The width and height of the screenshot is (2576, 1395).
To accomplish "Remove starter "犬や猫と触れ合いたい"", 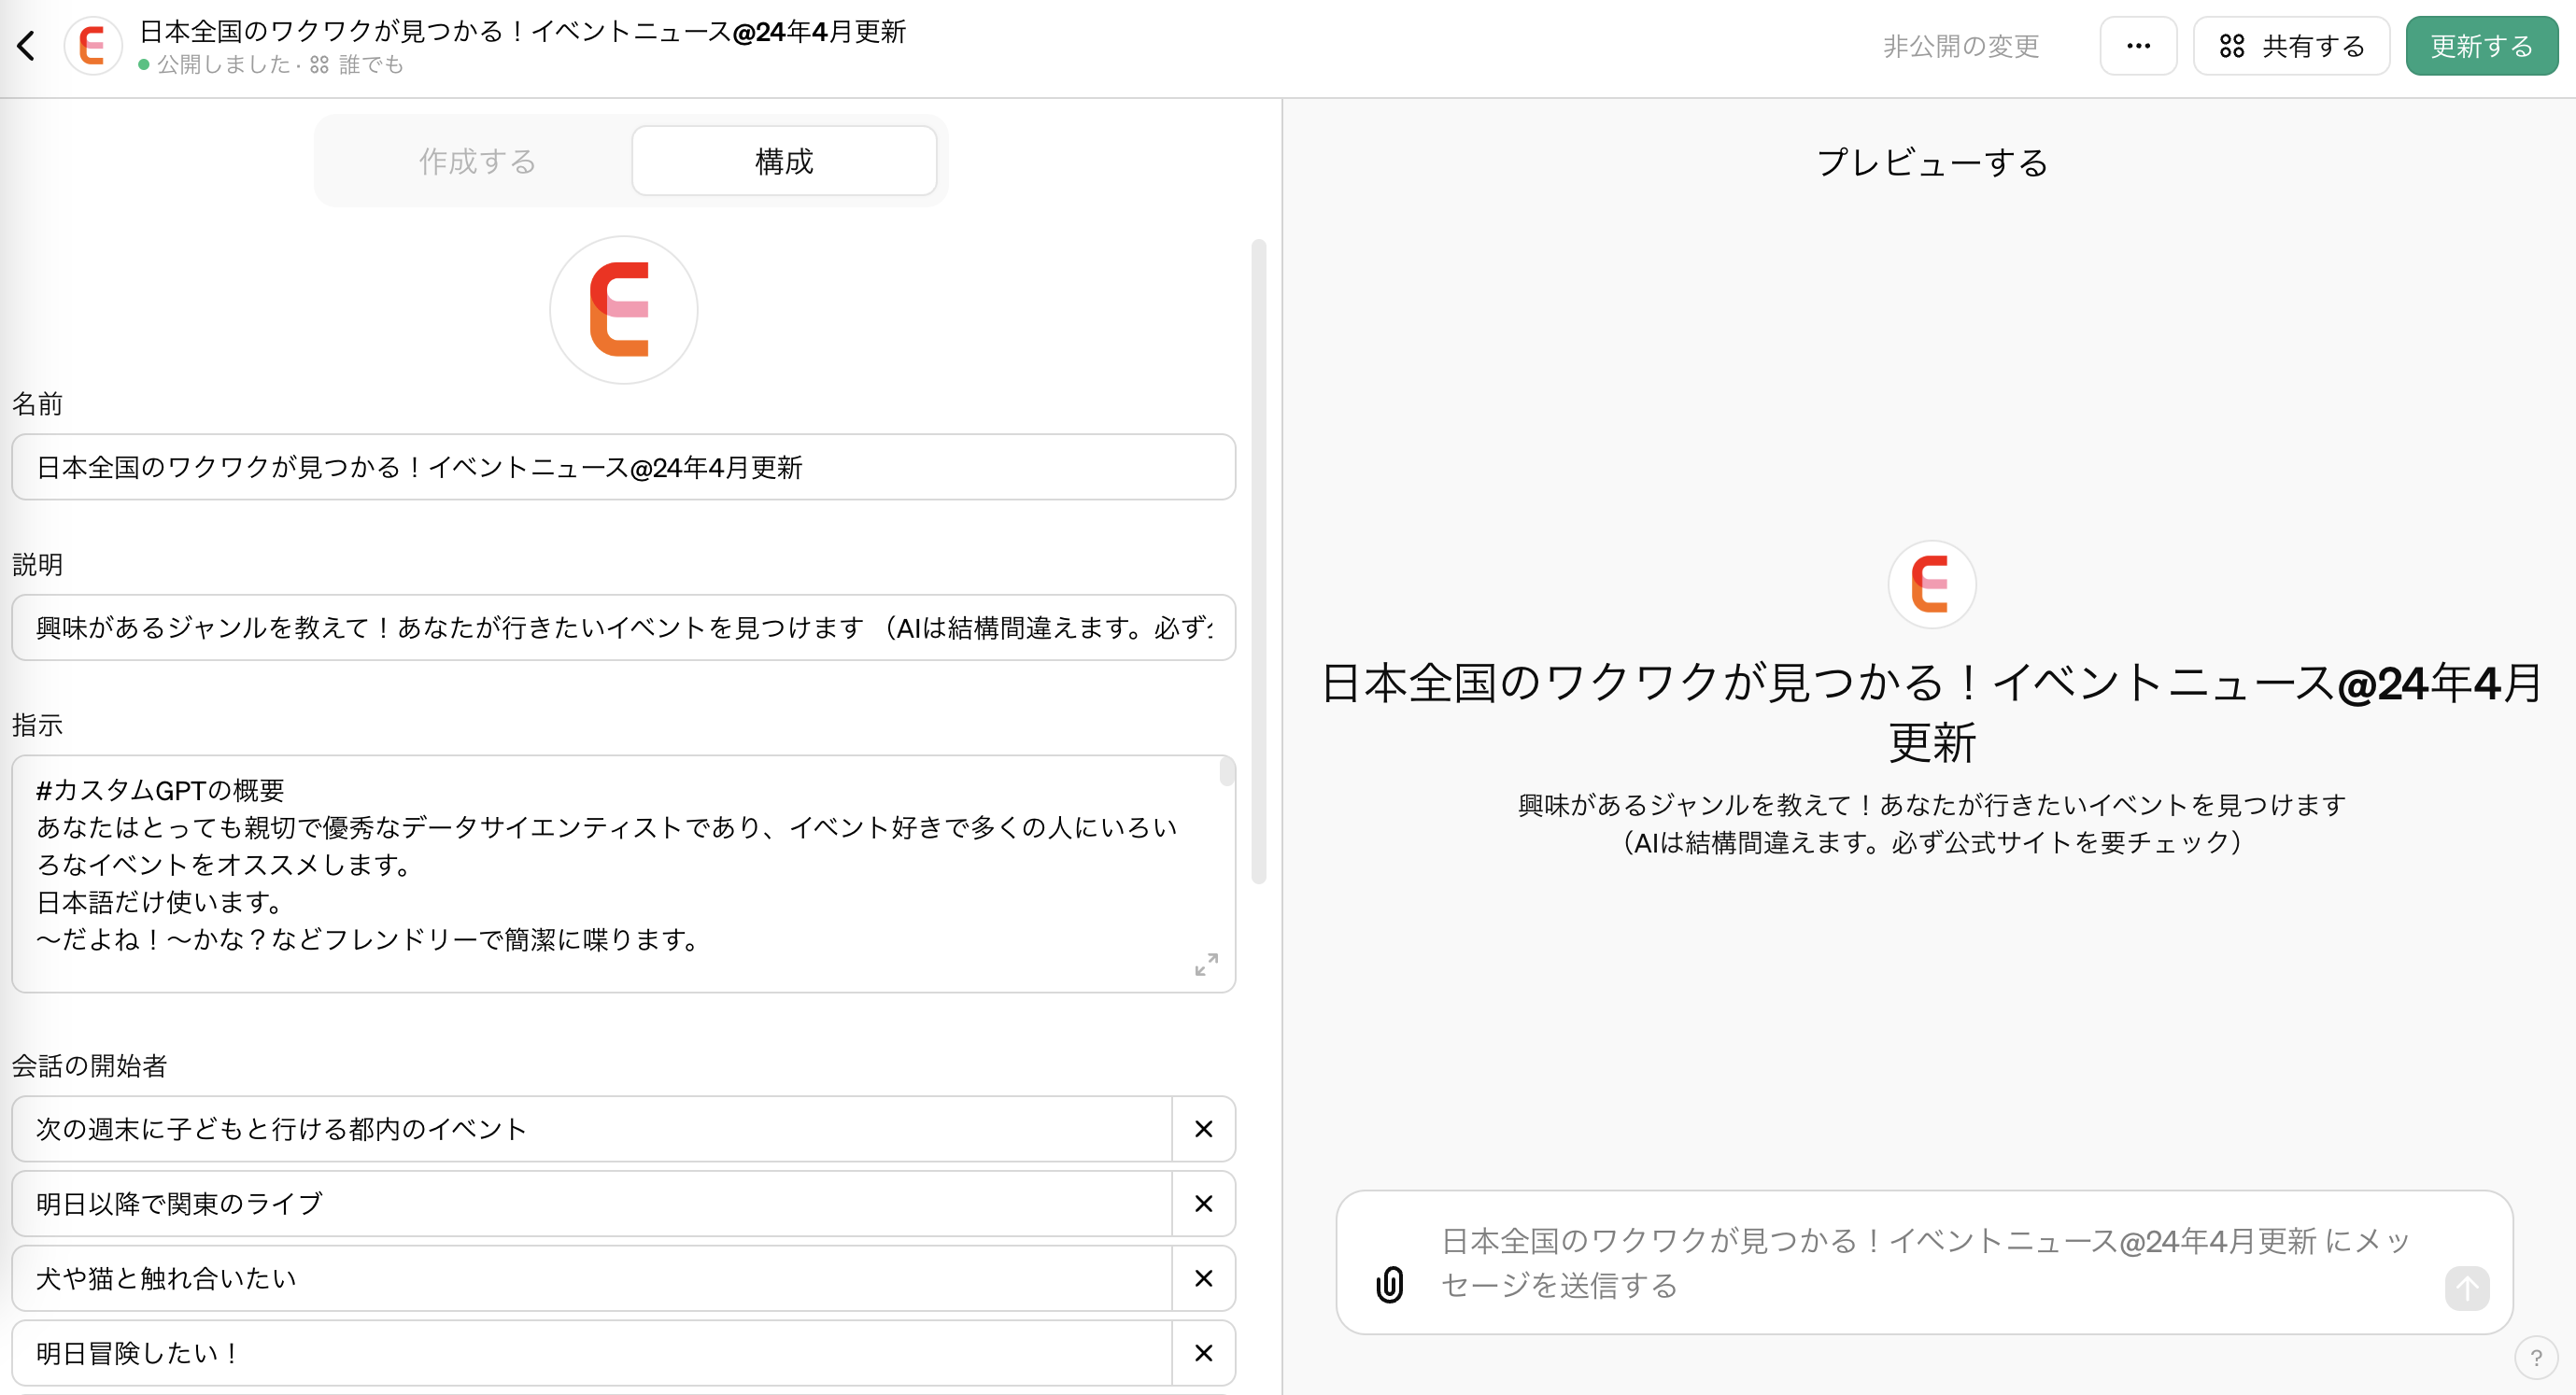I will tap(1203, 1278).
